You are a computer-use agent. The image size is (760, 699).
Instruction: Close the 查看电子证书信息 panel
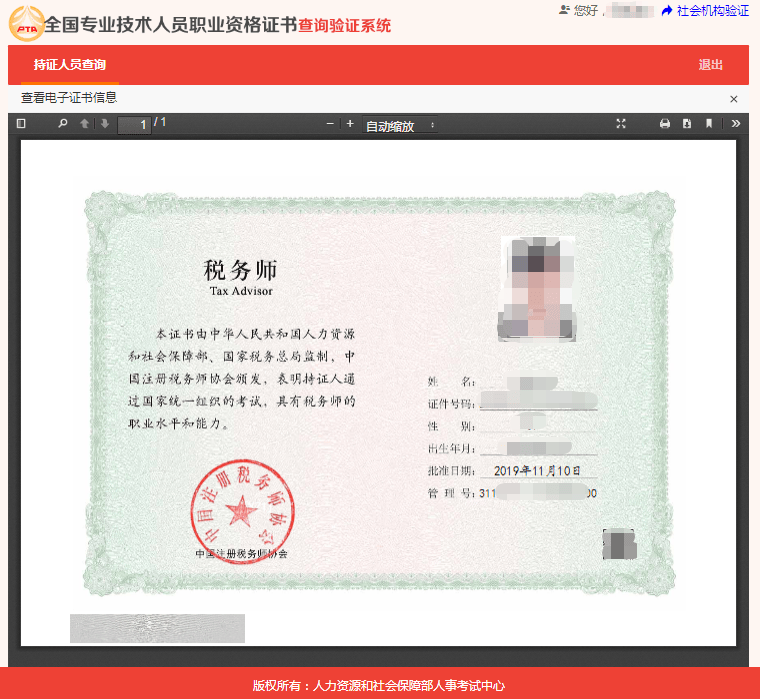(x=733, y=99)
